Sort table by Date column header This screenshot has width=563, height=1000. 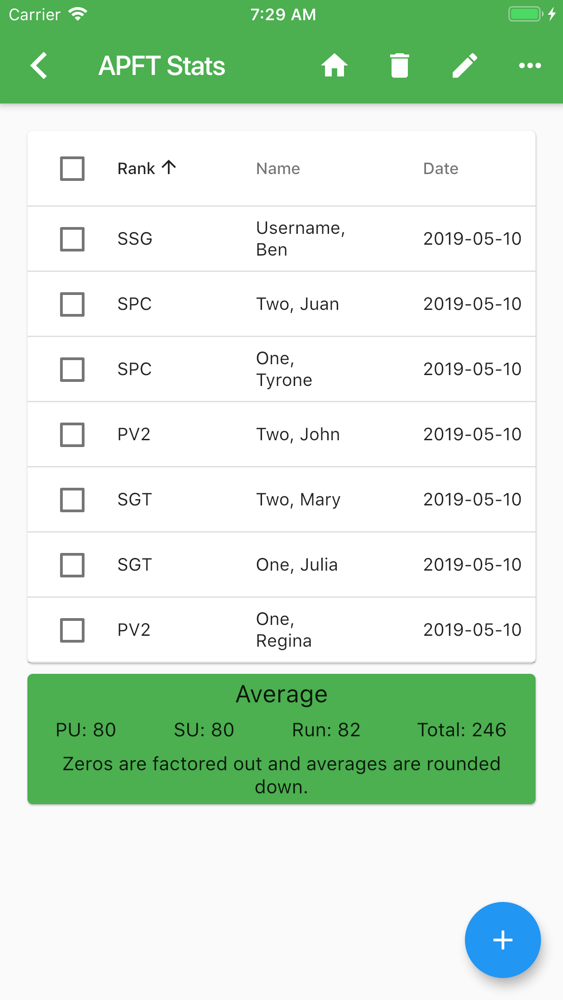441,168
